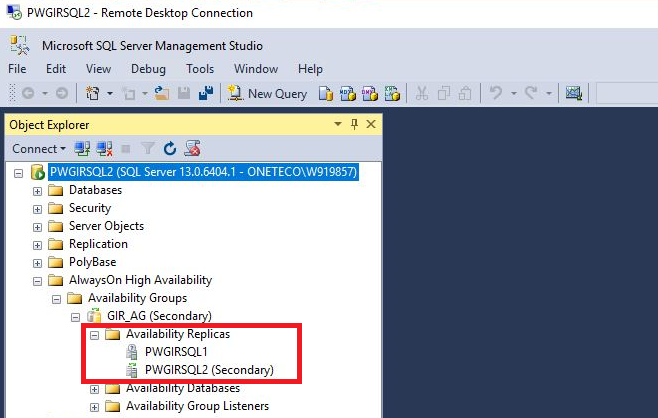The image size is (658, 418).
Task: Click the Undo toolbar icon
Action: click(x=496, y=93)
